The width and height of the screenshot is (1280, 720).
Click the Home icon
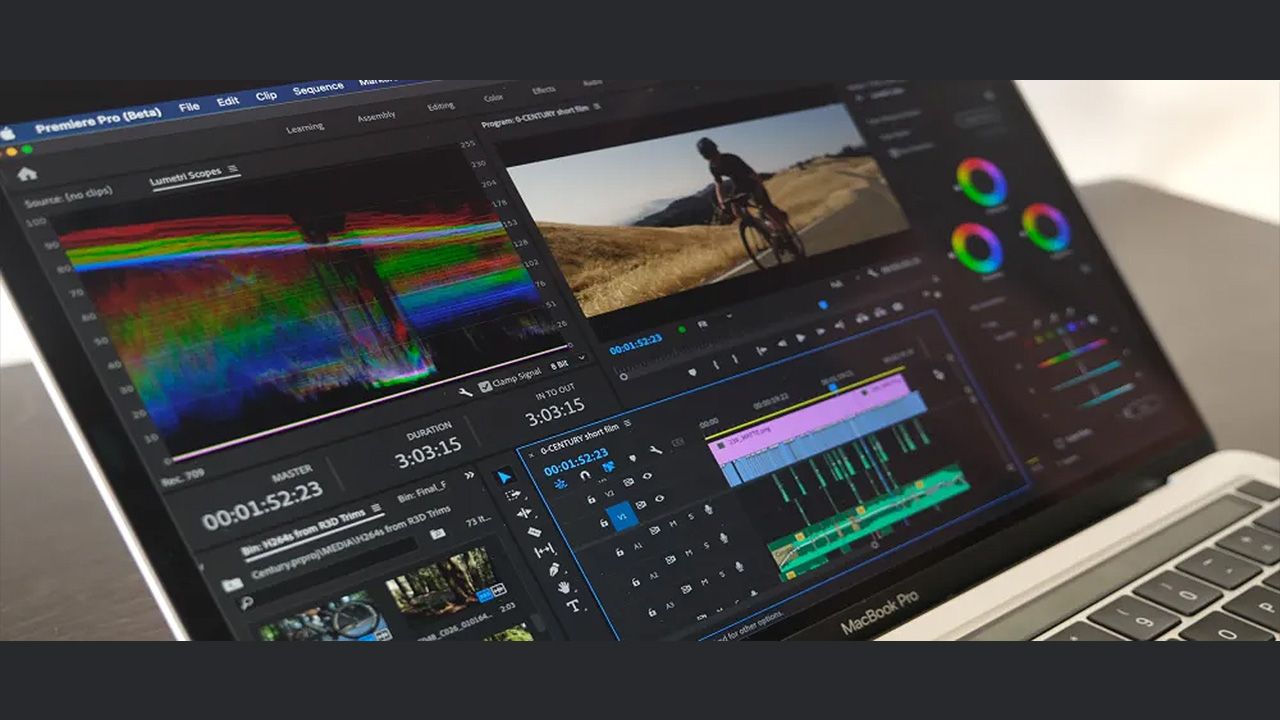tap(27, 173)
